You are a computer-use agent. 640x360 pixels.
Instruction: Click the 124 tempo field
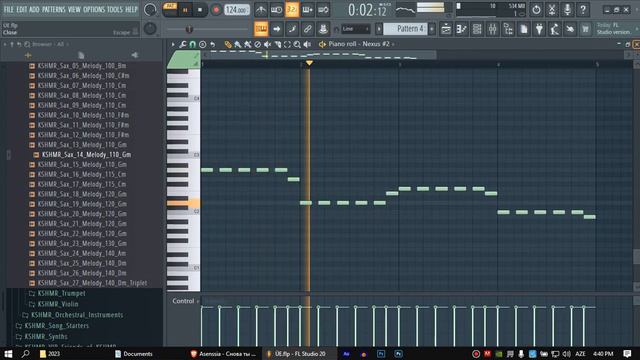(x=237, y=10)
